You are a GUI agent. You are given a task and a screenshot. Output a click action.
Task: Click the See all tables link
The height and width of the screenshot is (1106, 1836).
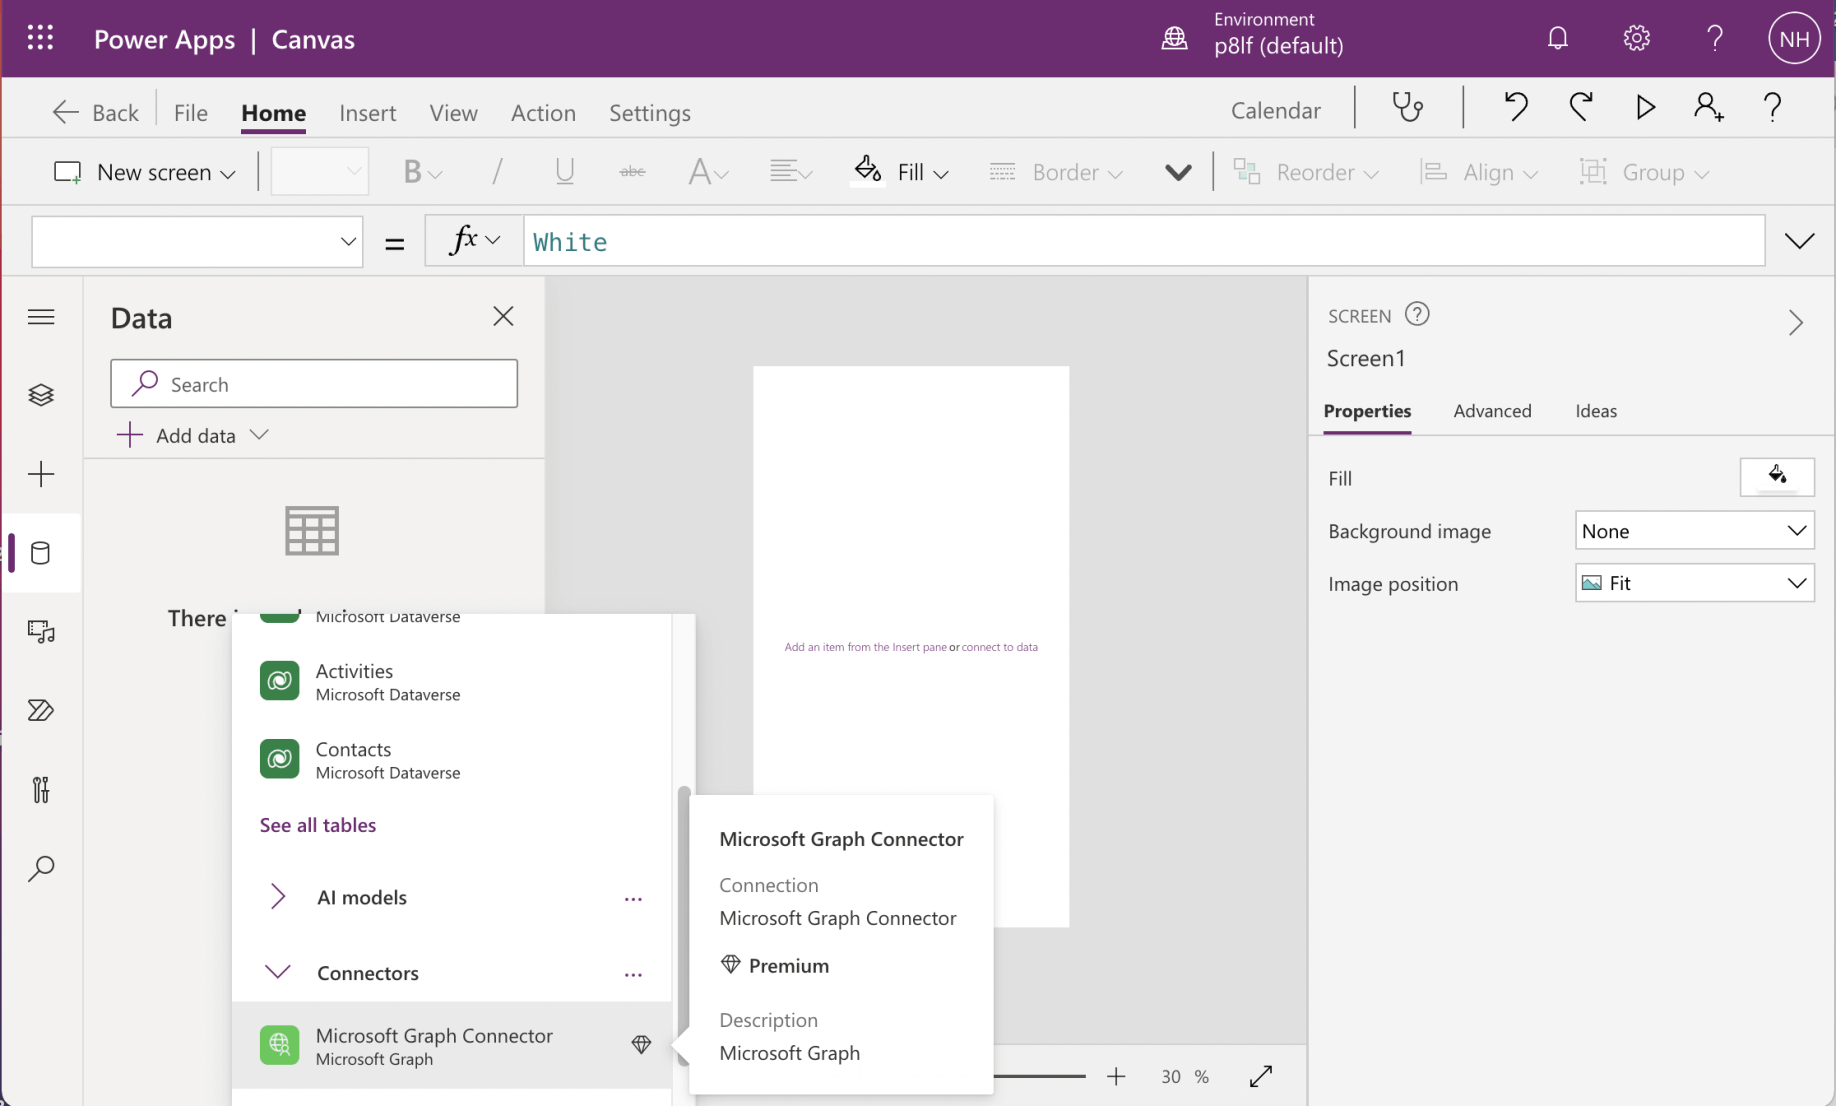[318, 825]
